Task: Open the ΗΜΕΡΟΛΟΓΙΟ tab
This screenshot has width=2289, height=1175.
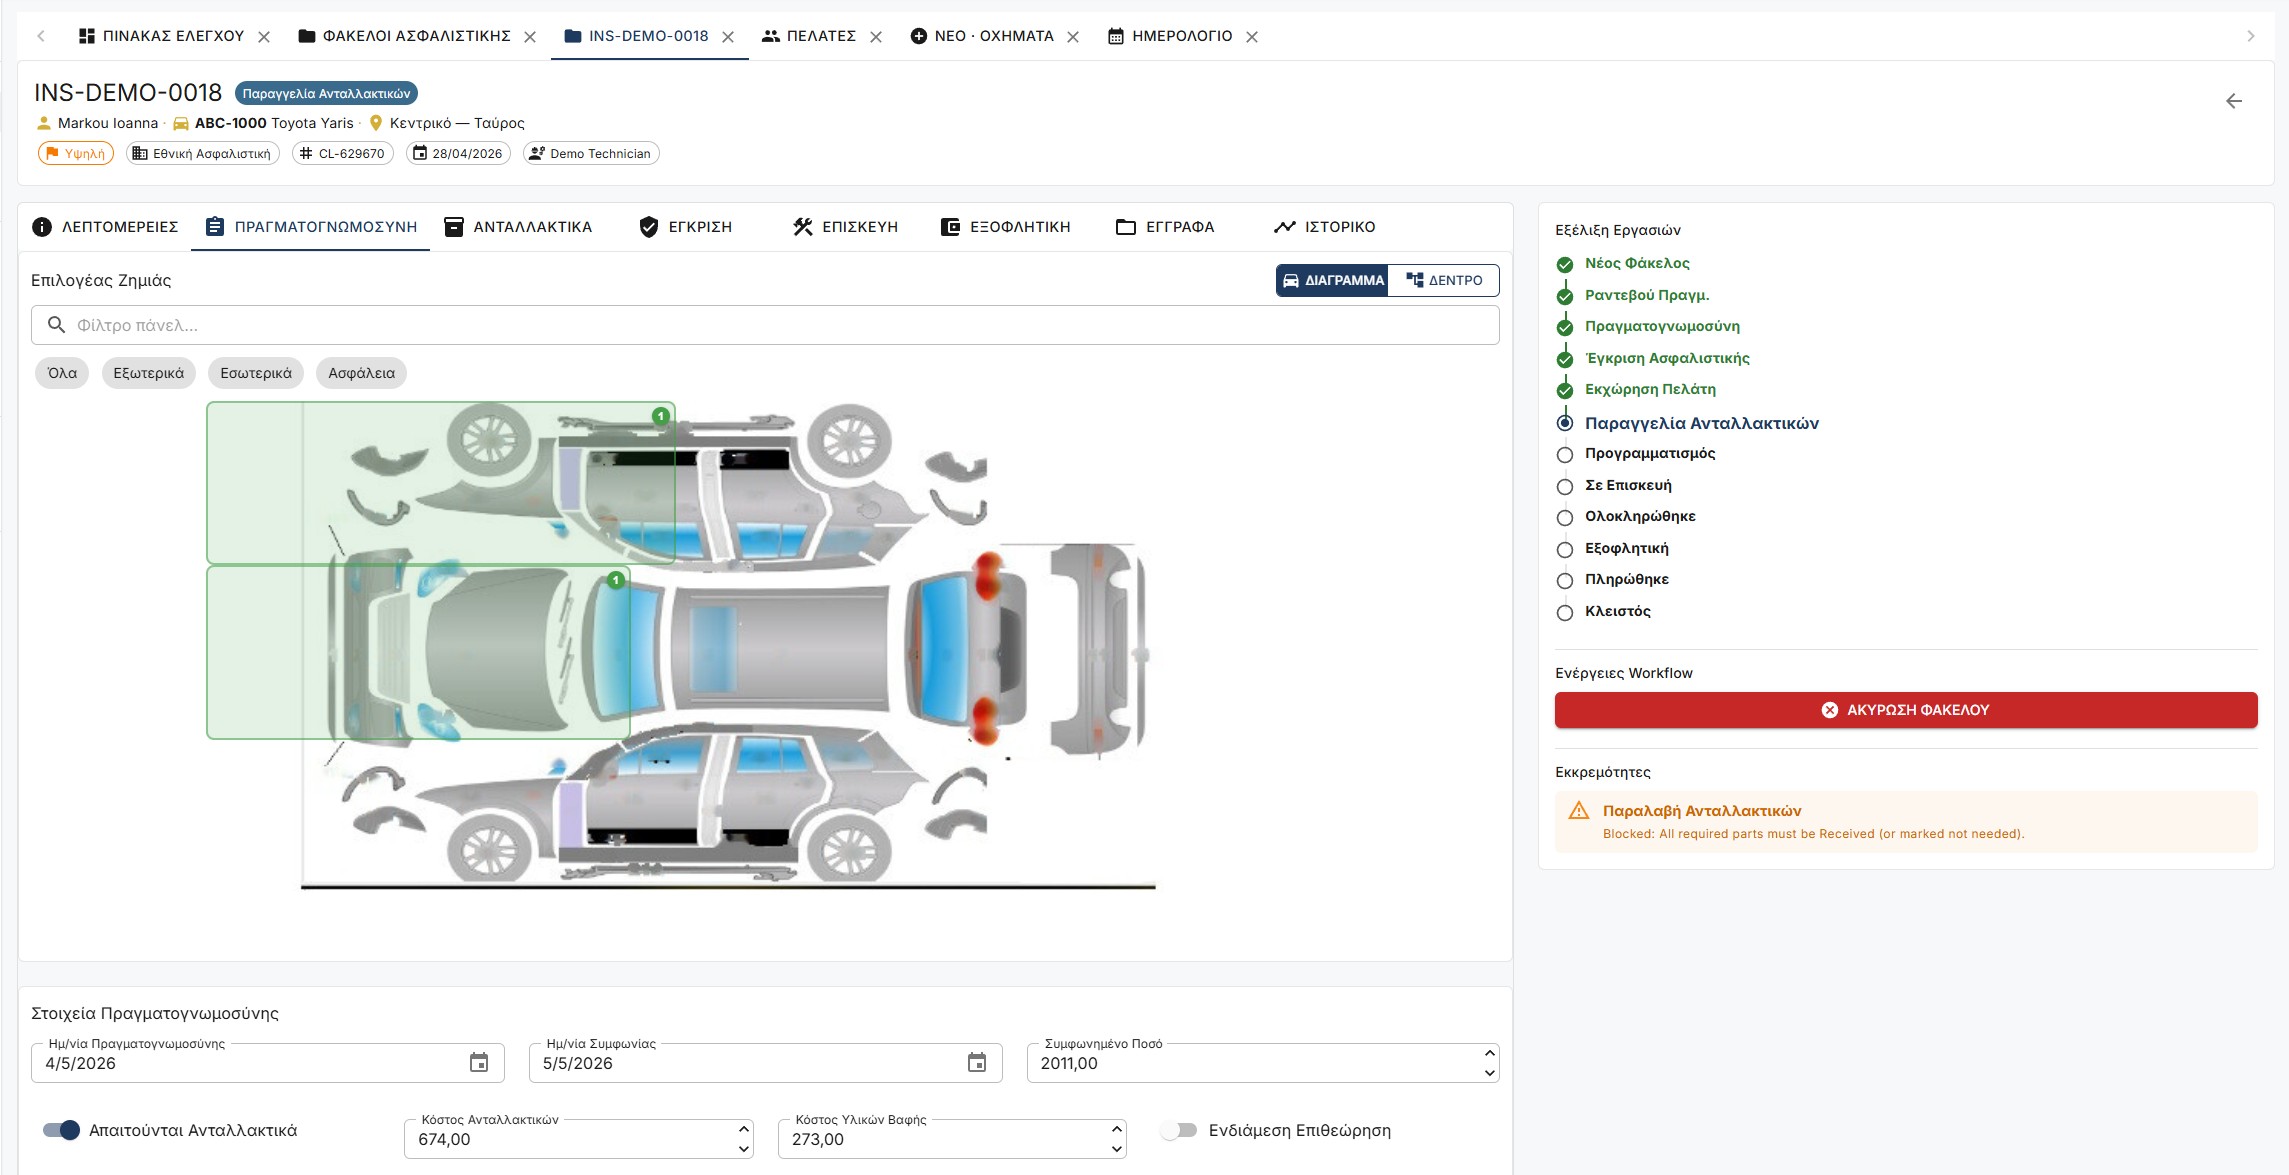Action: [1170, 36]
